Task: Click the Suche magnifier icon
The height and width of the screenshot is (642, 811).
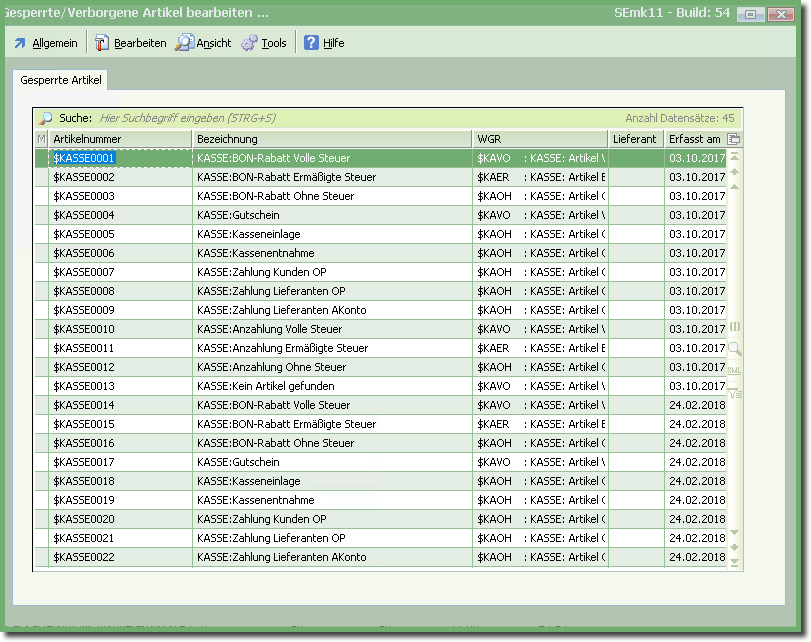Action: pyautogui.click(x=46, y=118)
